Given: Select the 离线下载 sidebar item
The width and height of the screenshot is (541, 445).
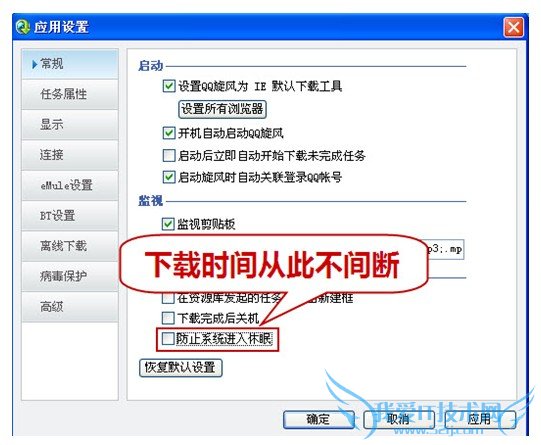Looking at the screenshot, I should [x=70, y=246].
